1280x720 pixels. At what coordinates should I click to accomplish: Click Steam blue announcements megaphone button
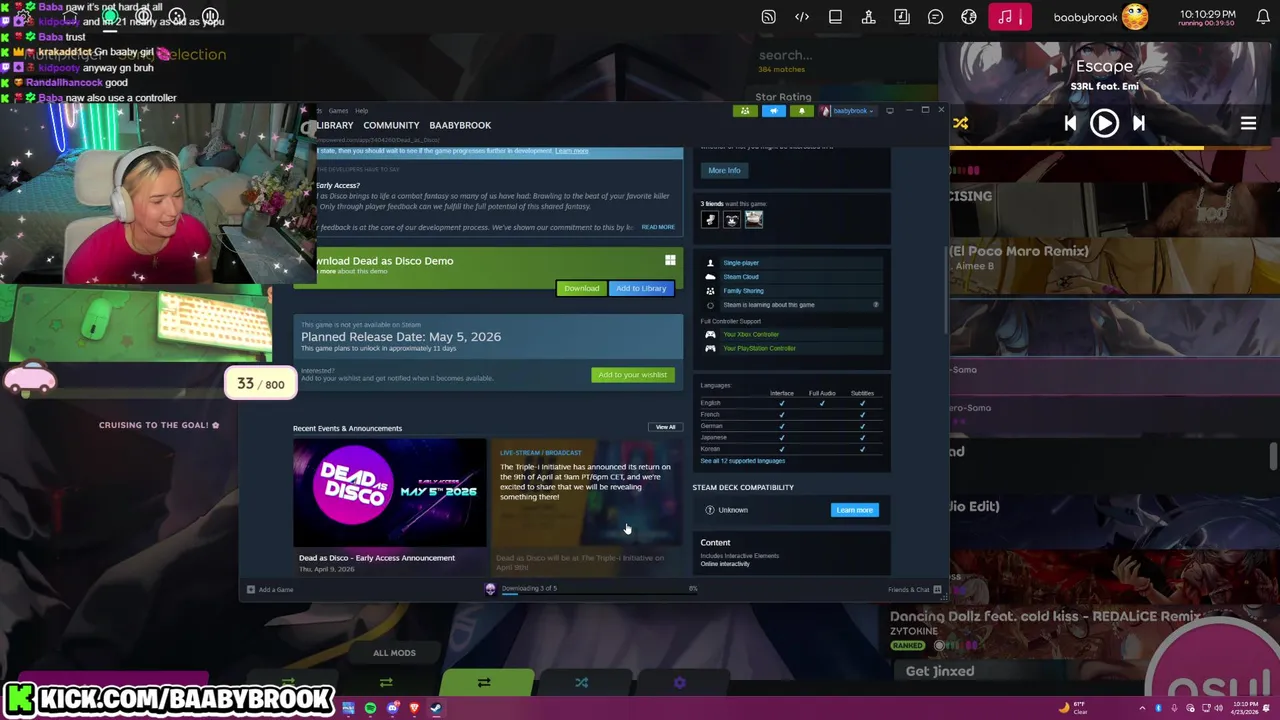(x=774, y=111)
